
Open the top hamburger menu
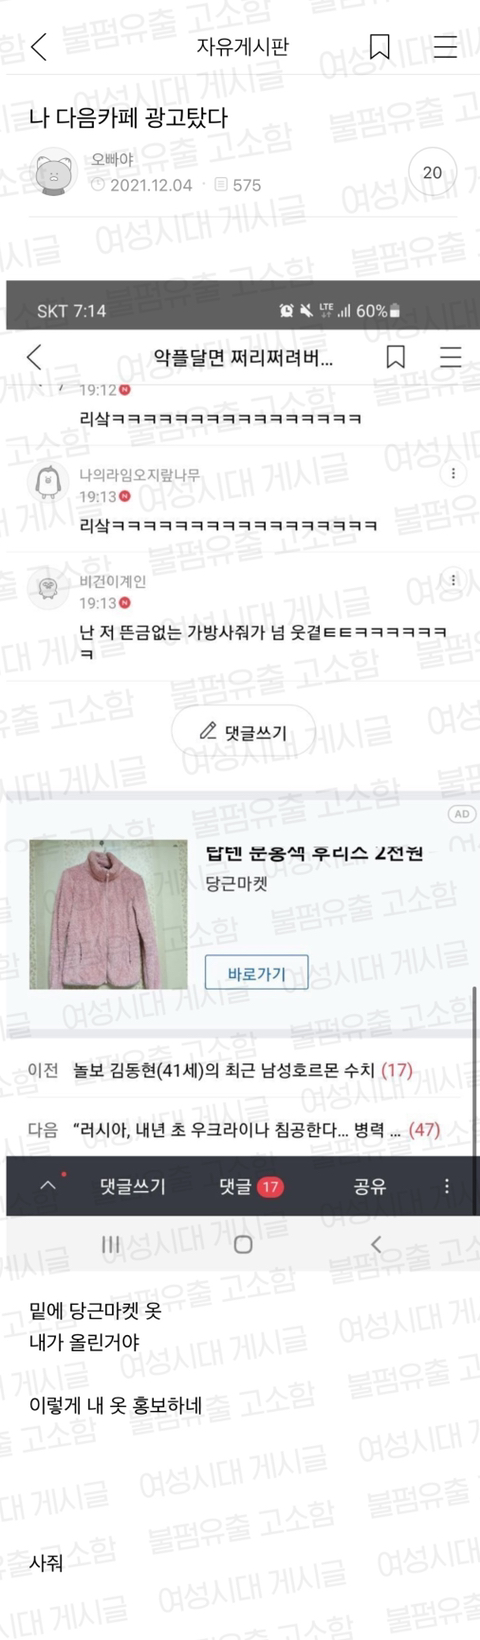point(445,46)
